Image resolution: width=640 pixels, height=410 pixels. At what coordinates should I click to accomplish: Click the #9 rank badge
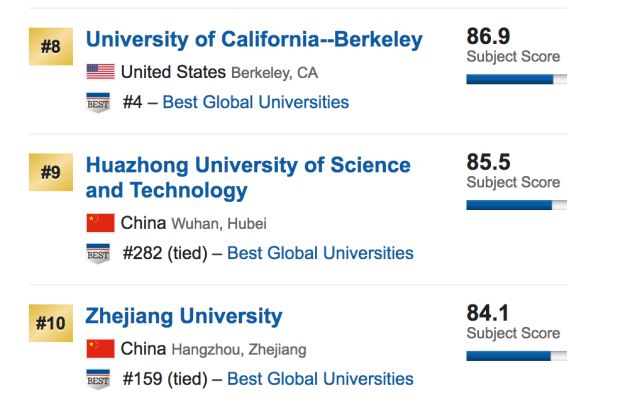[50, 172]
